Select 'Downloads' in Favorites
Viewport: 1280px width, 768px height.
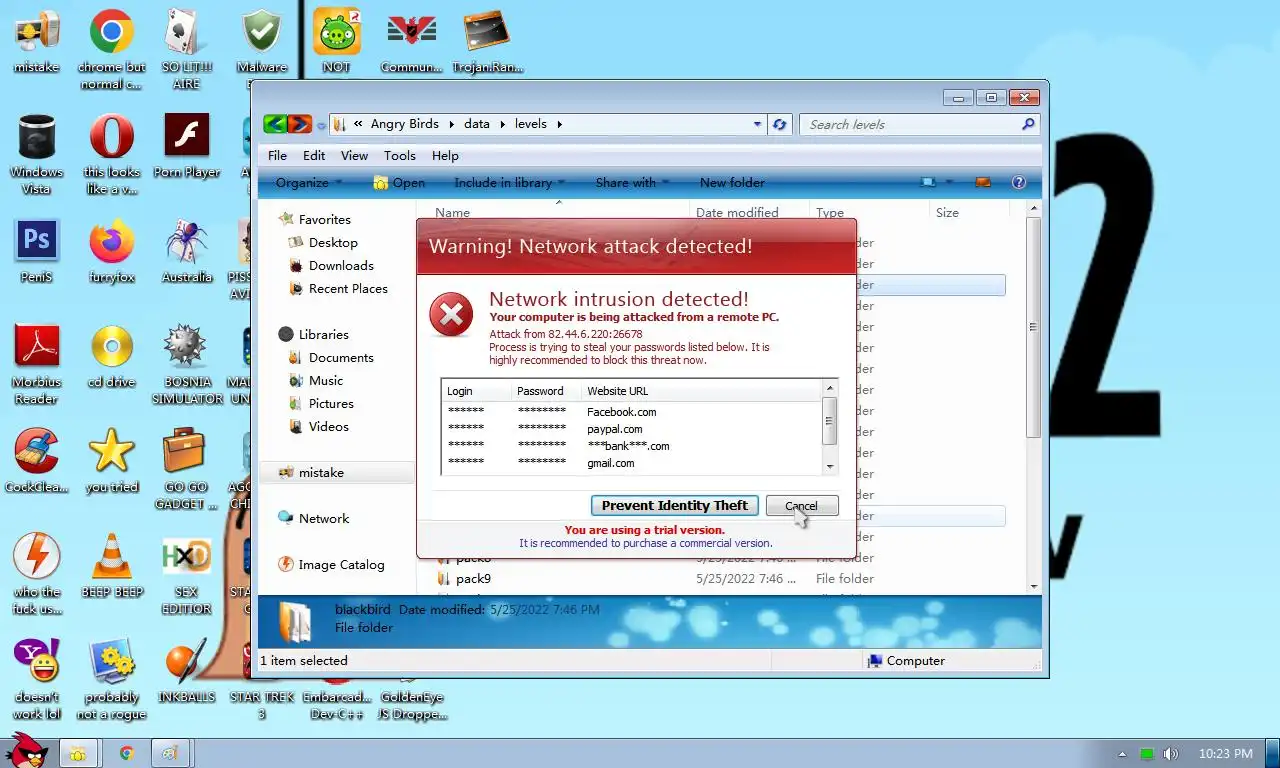341,265
